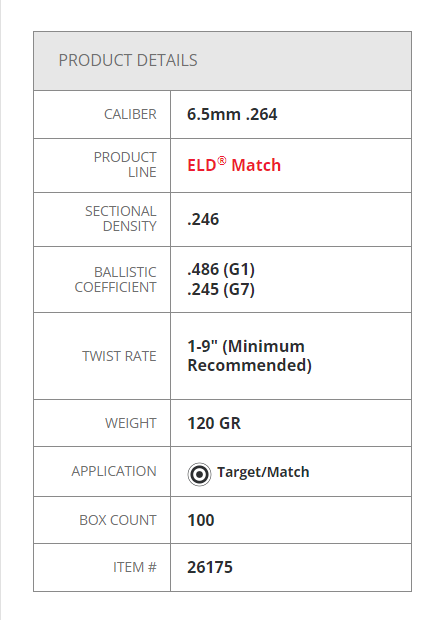Image resolution: width=444 pixels, height=620 pixels.
Task: Select the 6.5mm .264 caliber value
Action: point(232,115)
